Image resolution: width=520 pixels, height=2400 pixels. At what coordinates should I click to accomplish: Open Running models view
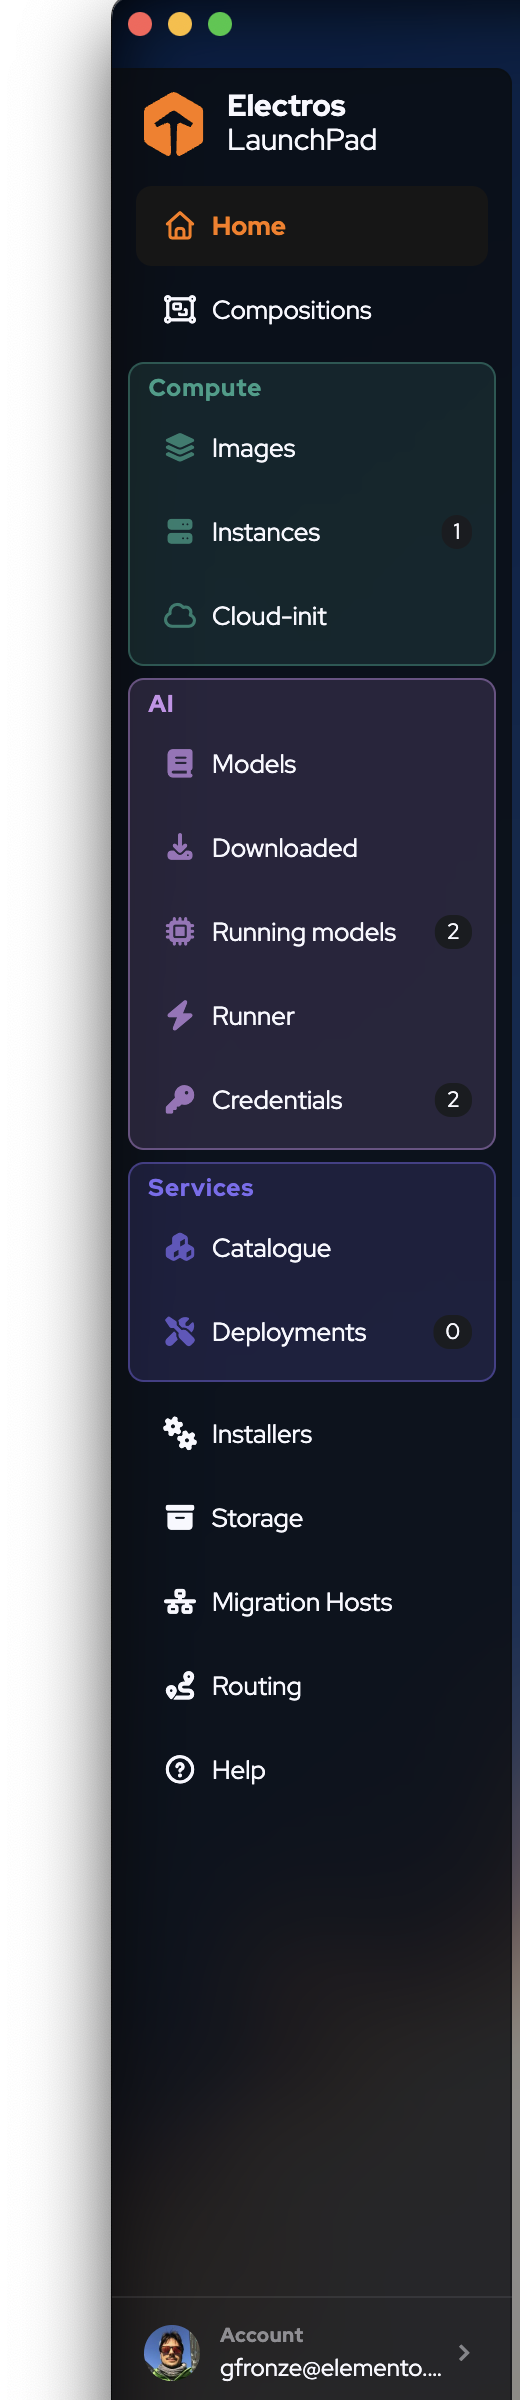coord(312,932)
